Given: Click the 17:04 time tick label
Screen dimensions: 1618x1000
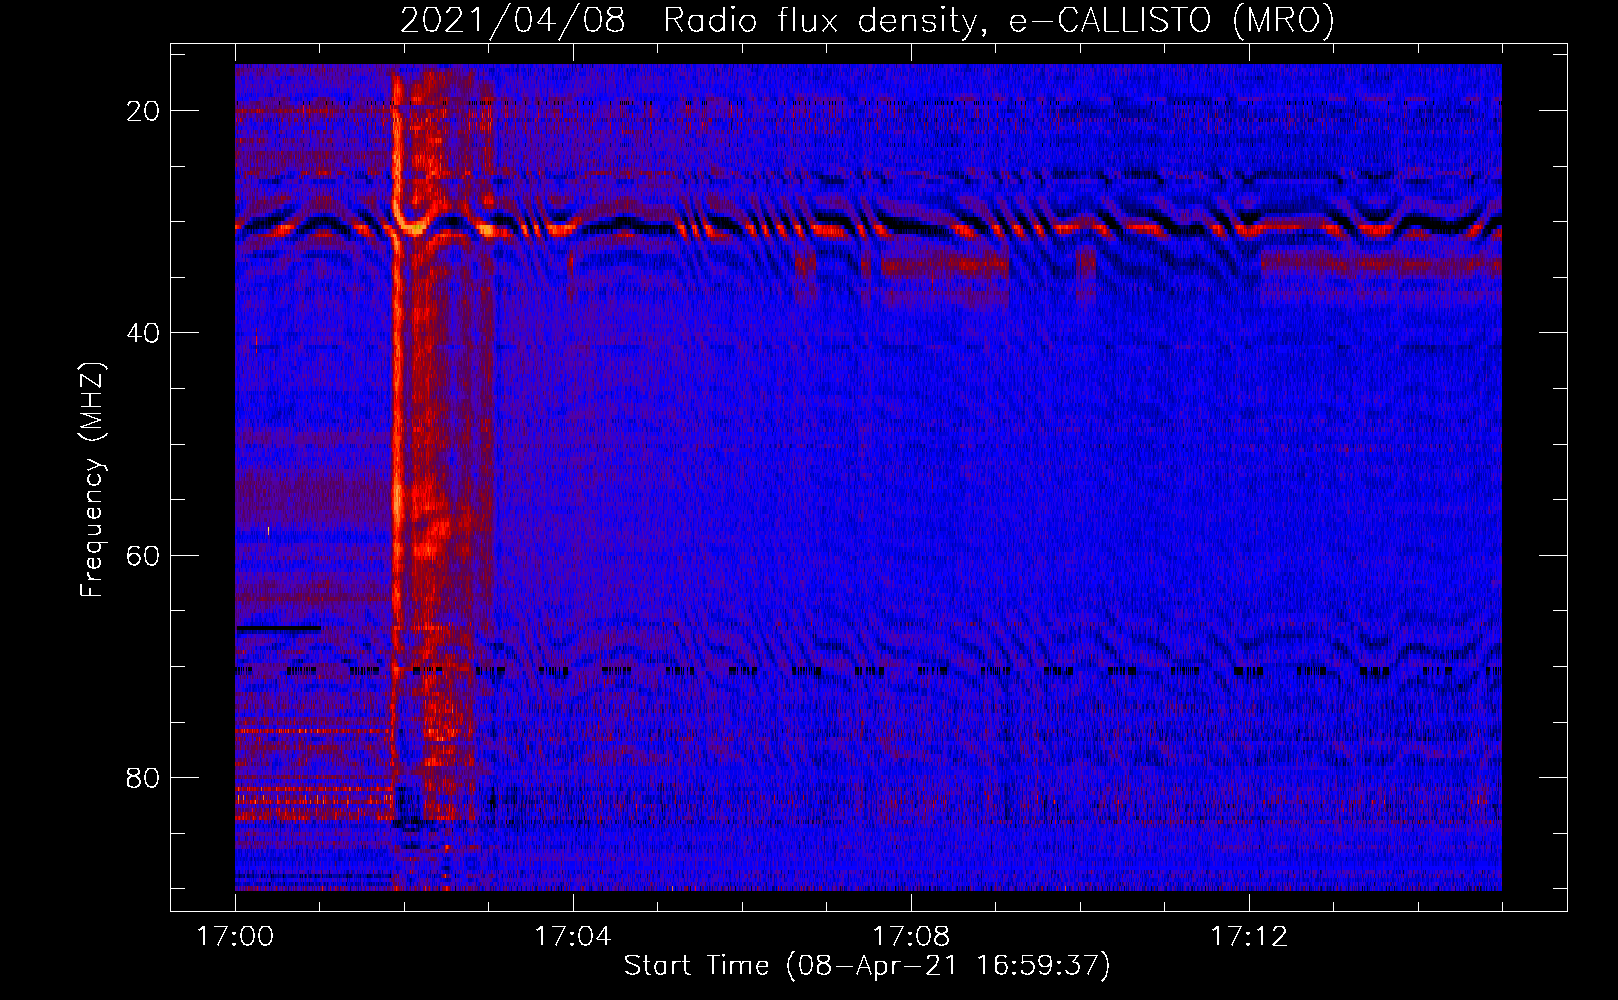Looking at the screenshot, I should 573,936.
